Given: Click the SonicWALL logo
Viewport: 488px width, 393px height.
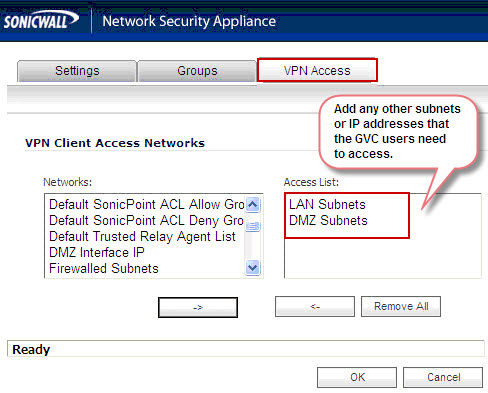Looking at the screenshot, I should click(x=41, y=21).
